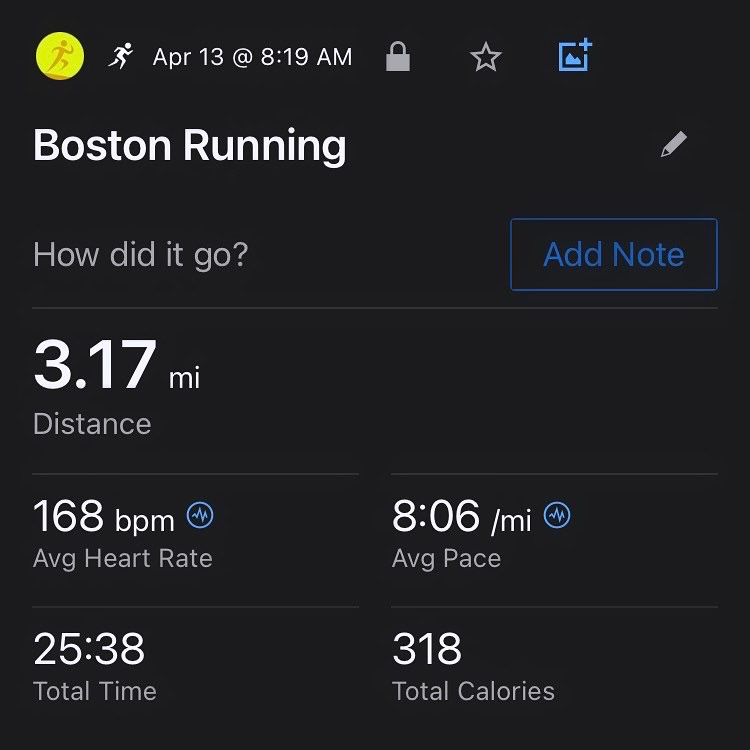The image size is (750, 750).
Task: Mark activity as favorite with star
Action: pyautogui.click(x=485, y=58)
